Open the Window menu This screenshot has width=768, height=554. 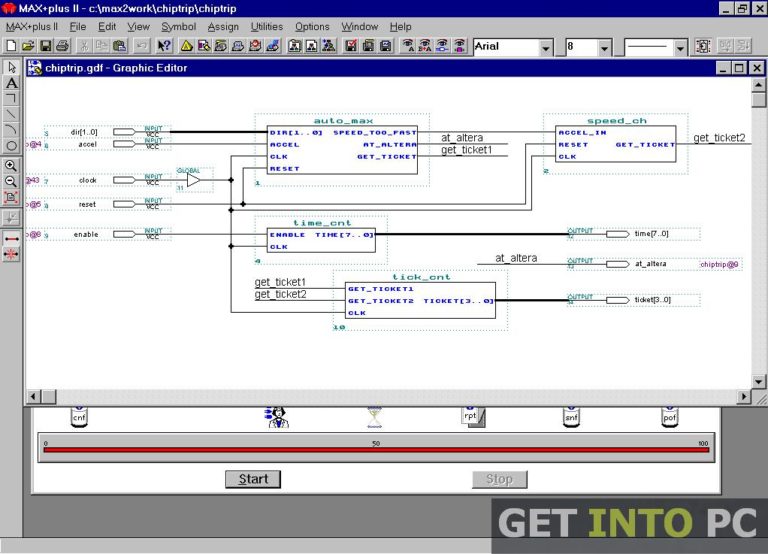[x=360, y=26]
